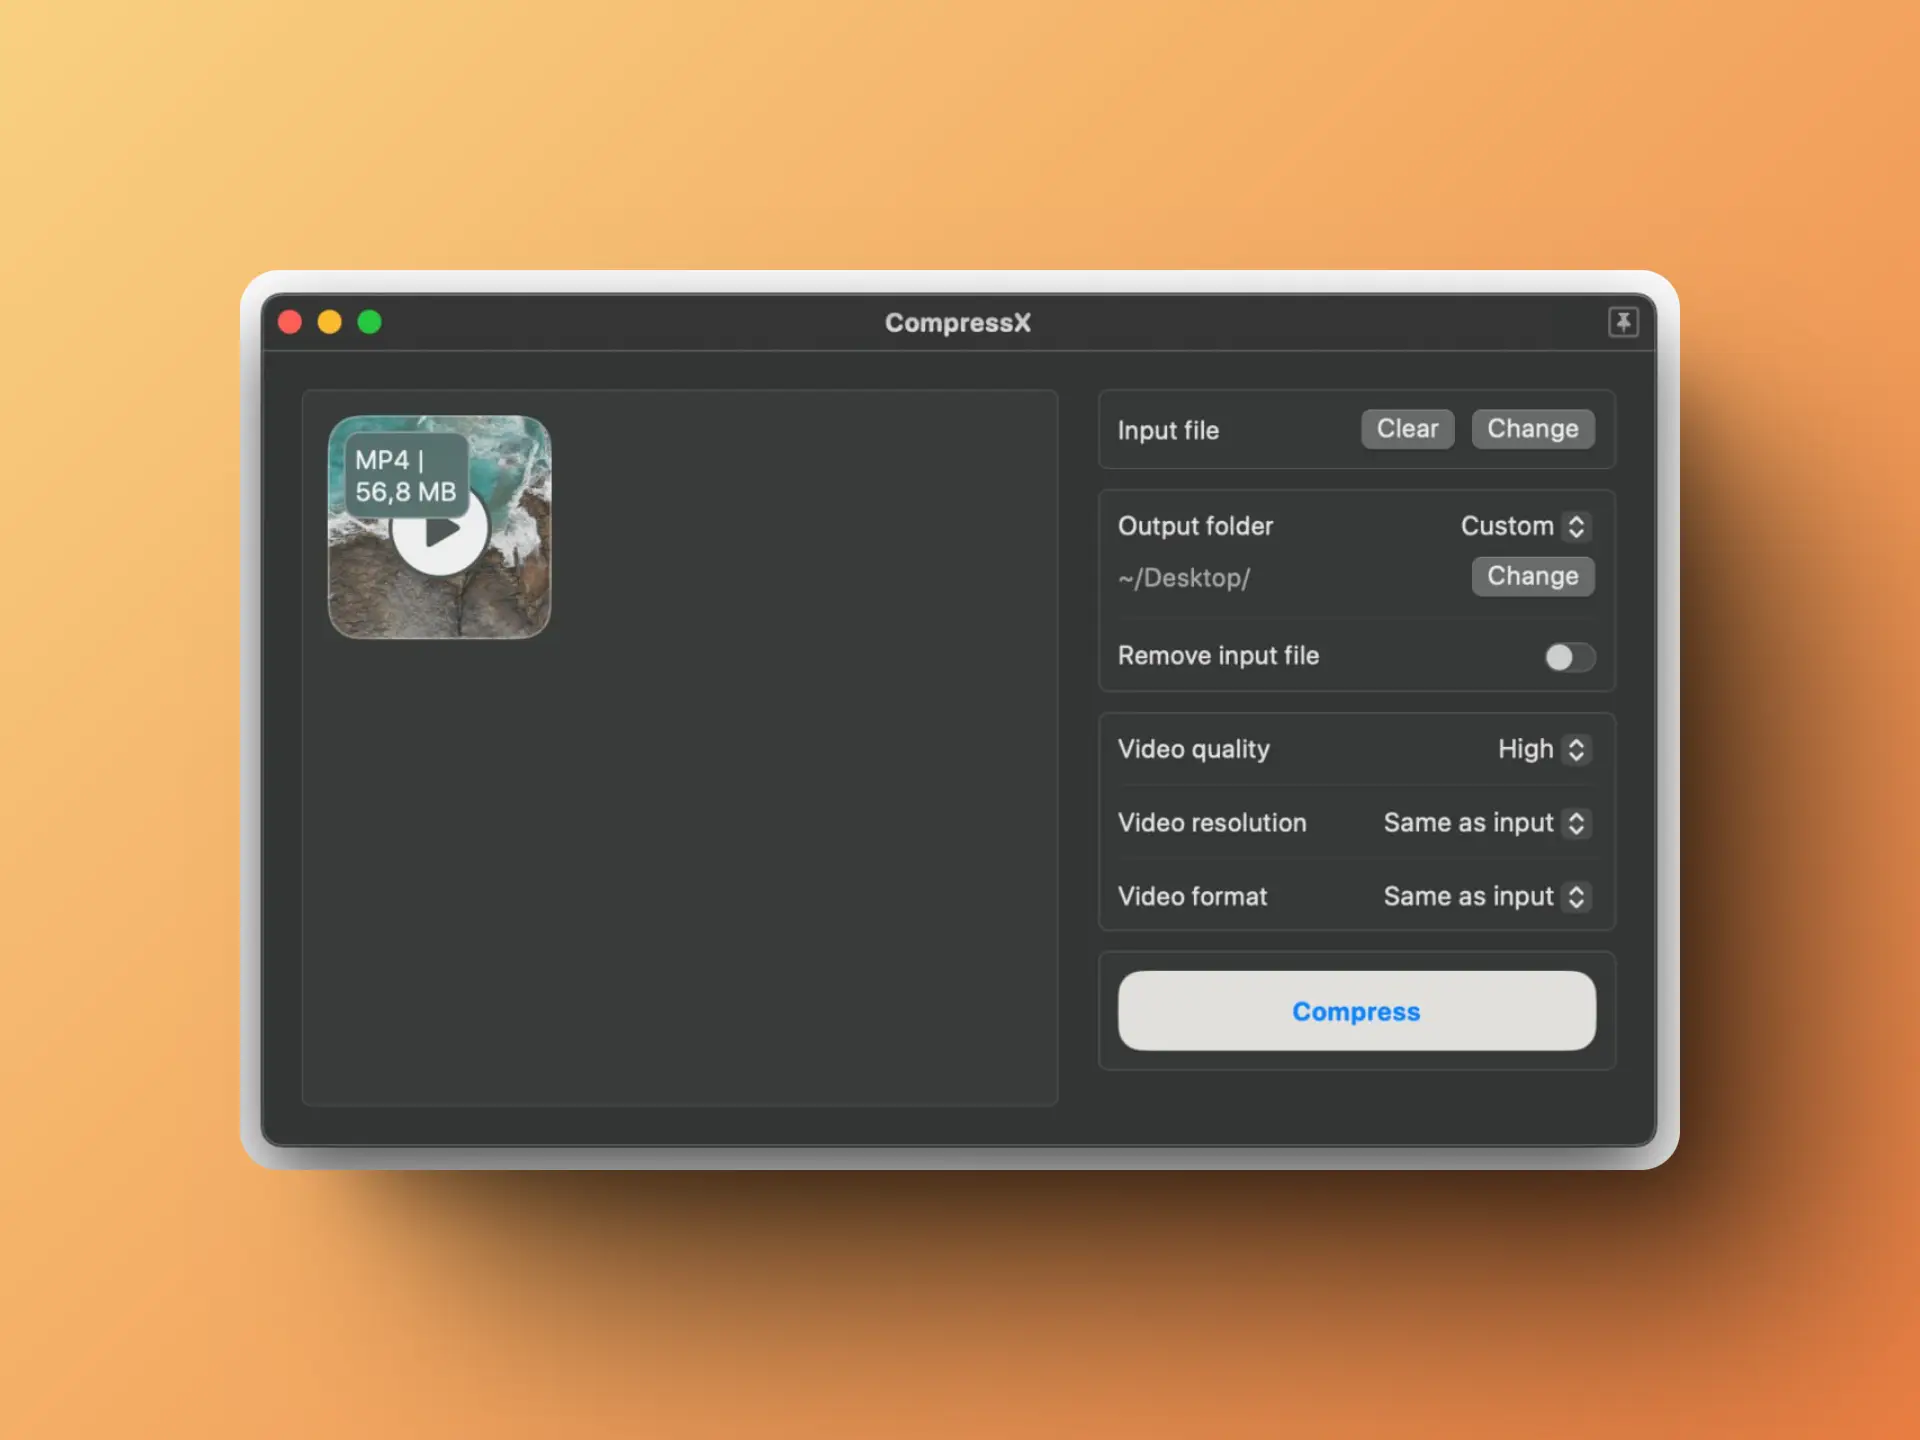Minimize the CompressX window
Screen dimensions: 1920x1440
point(330,322)
